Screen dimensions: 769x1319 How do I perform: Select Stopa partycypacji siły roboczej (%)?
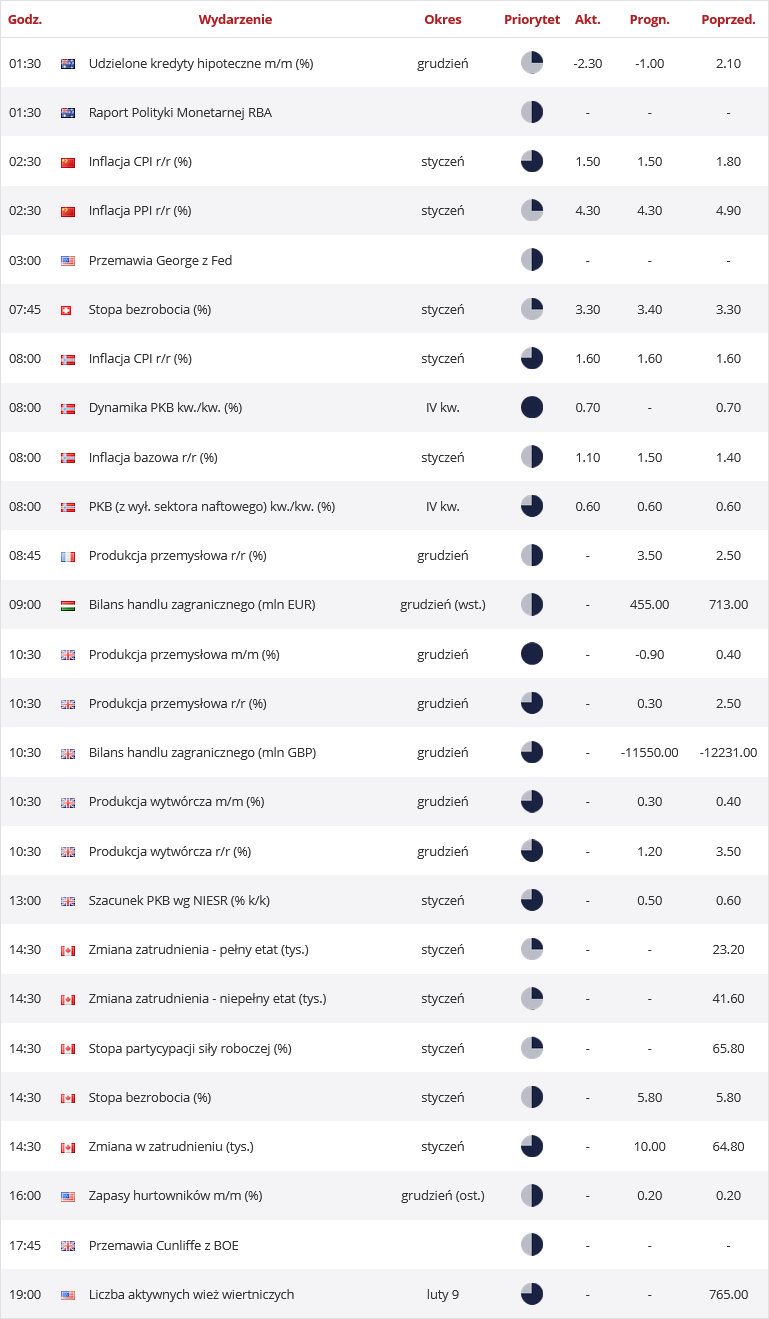coord(190,1048)
